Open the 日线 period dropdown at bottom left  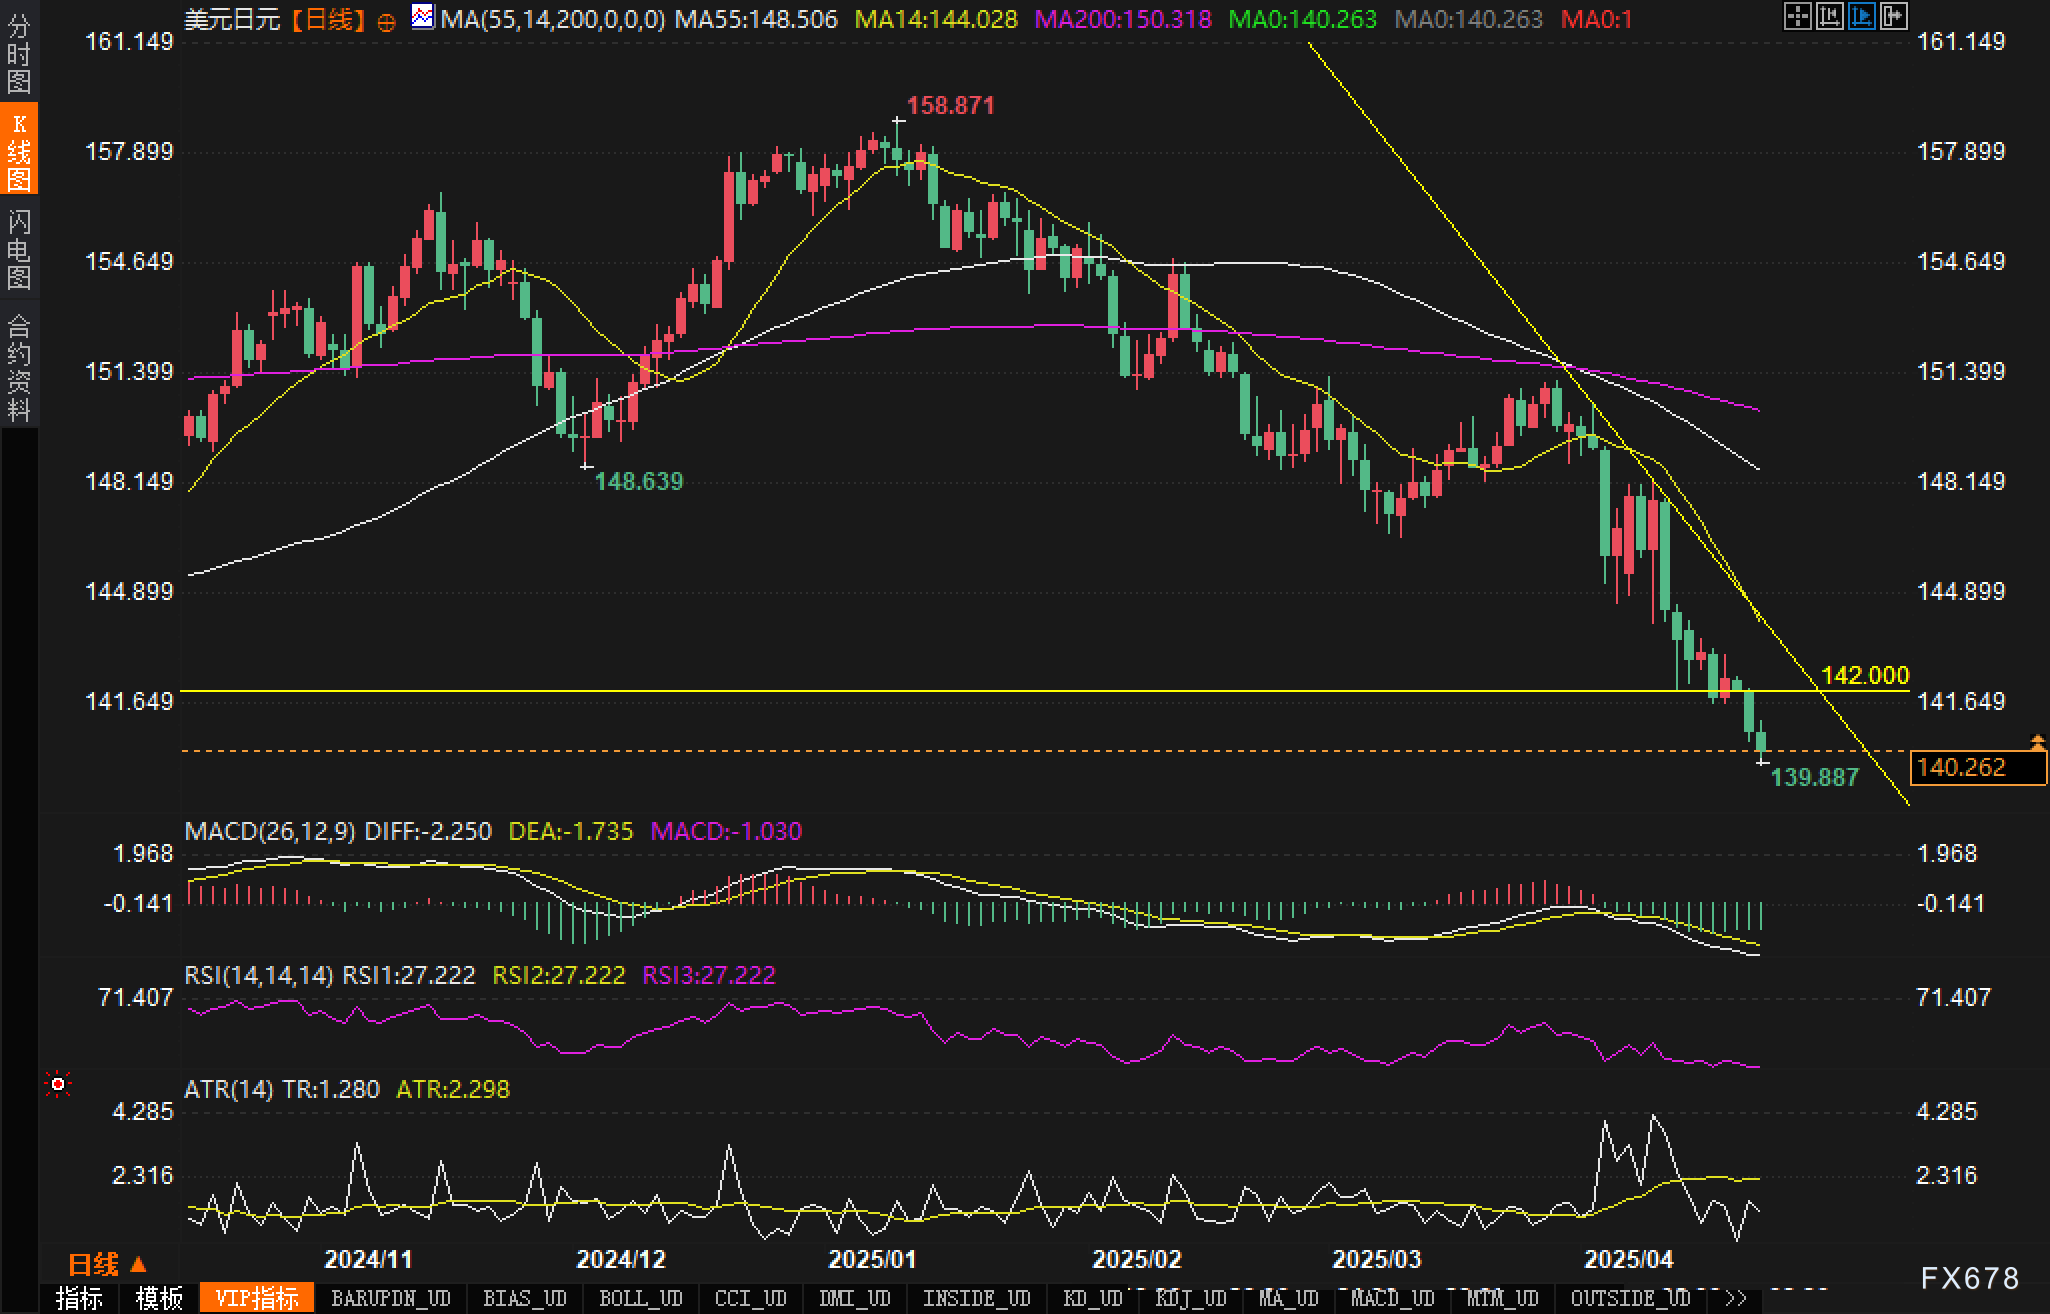[106, 1264]
